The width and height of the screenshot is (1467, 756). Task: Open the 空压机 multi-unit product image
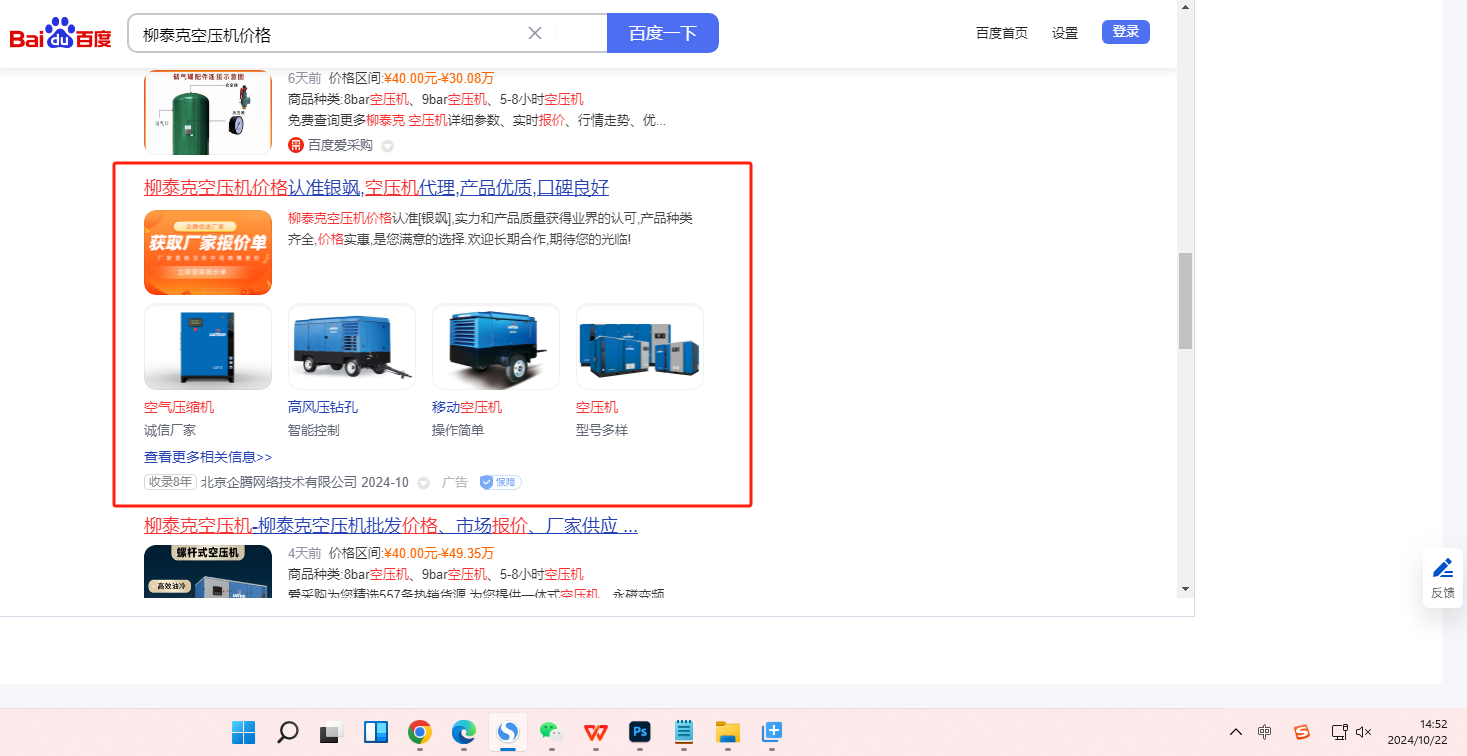point(640,347)
